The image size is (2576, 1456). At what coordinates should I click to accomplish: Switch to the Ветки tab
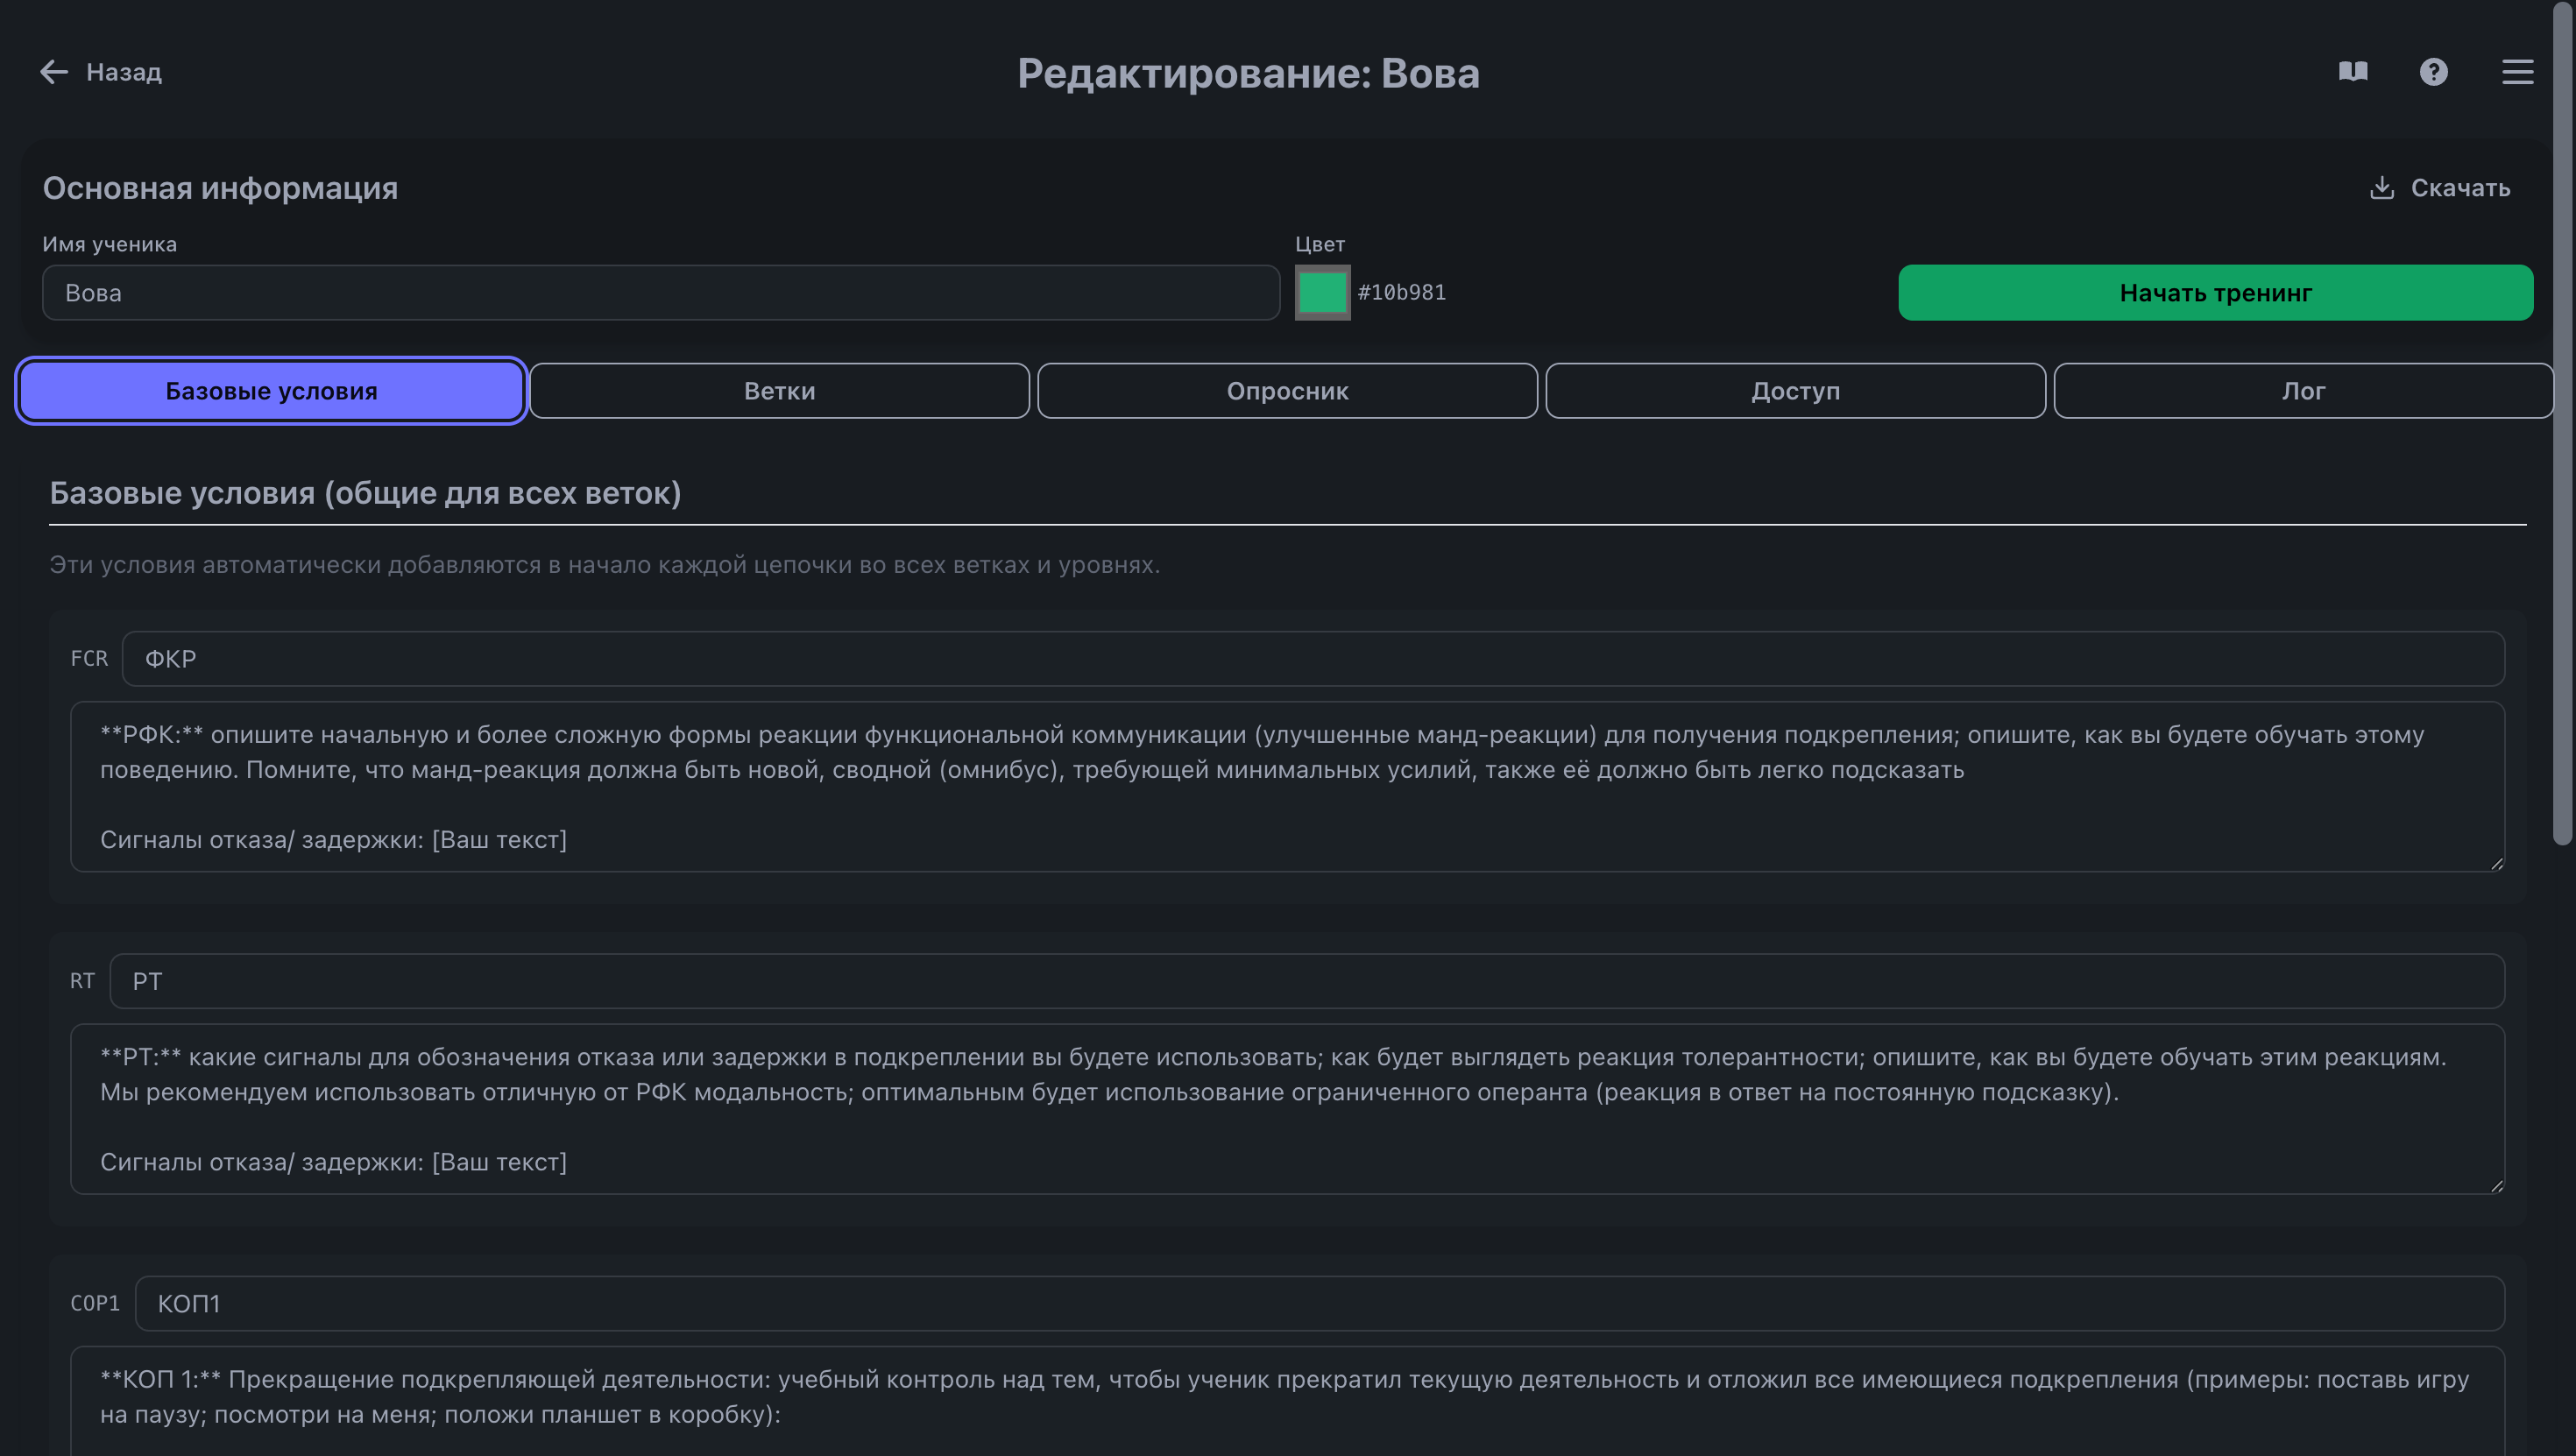(x=779, y=391)
